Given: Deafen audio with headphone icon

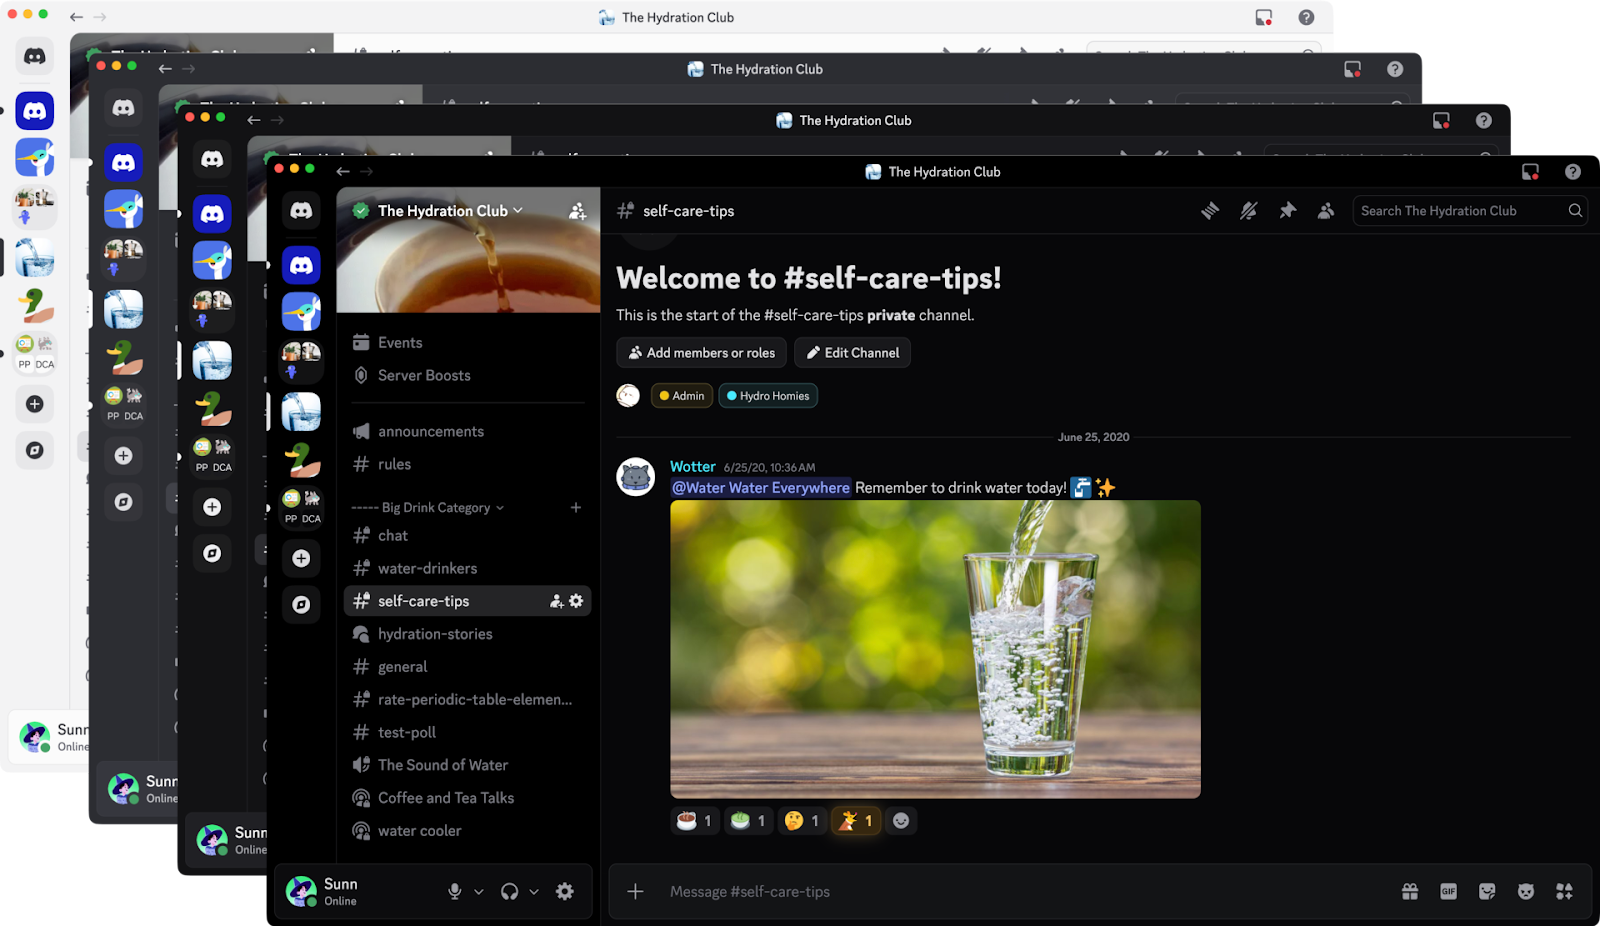Looking at the screenshot, I should point(511,891).
